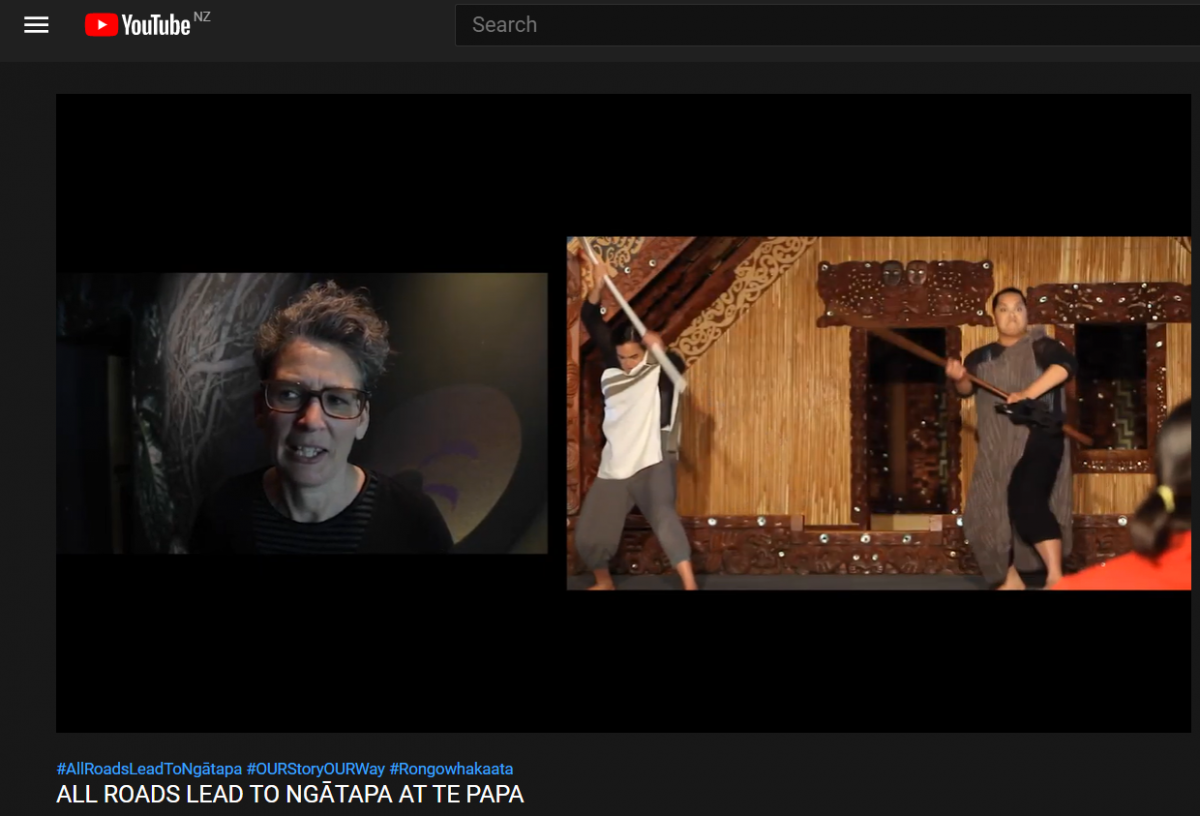Click the YouTube wordmark text
This screenshot has height=816, width=1200.
pyautogui.click(x=155, y=26)
